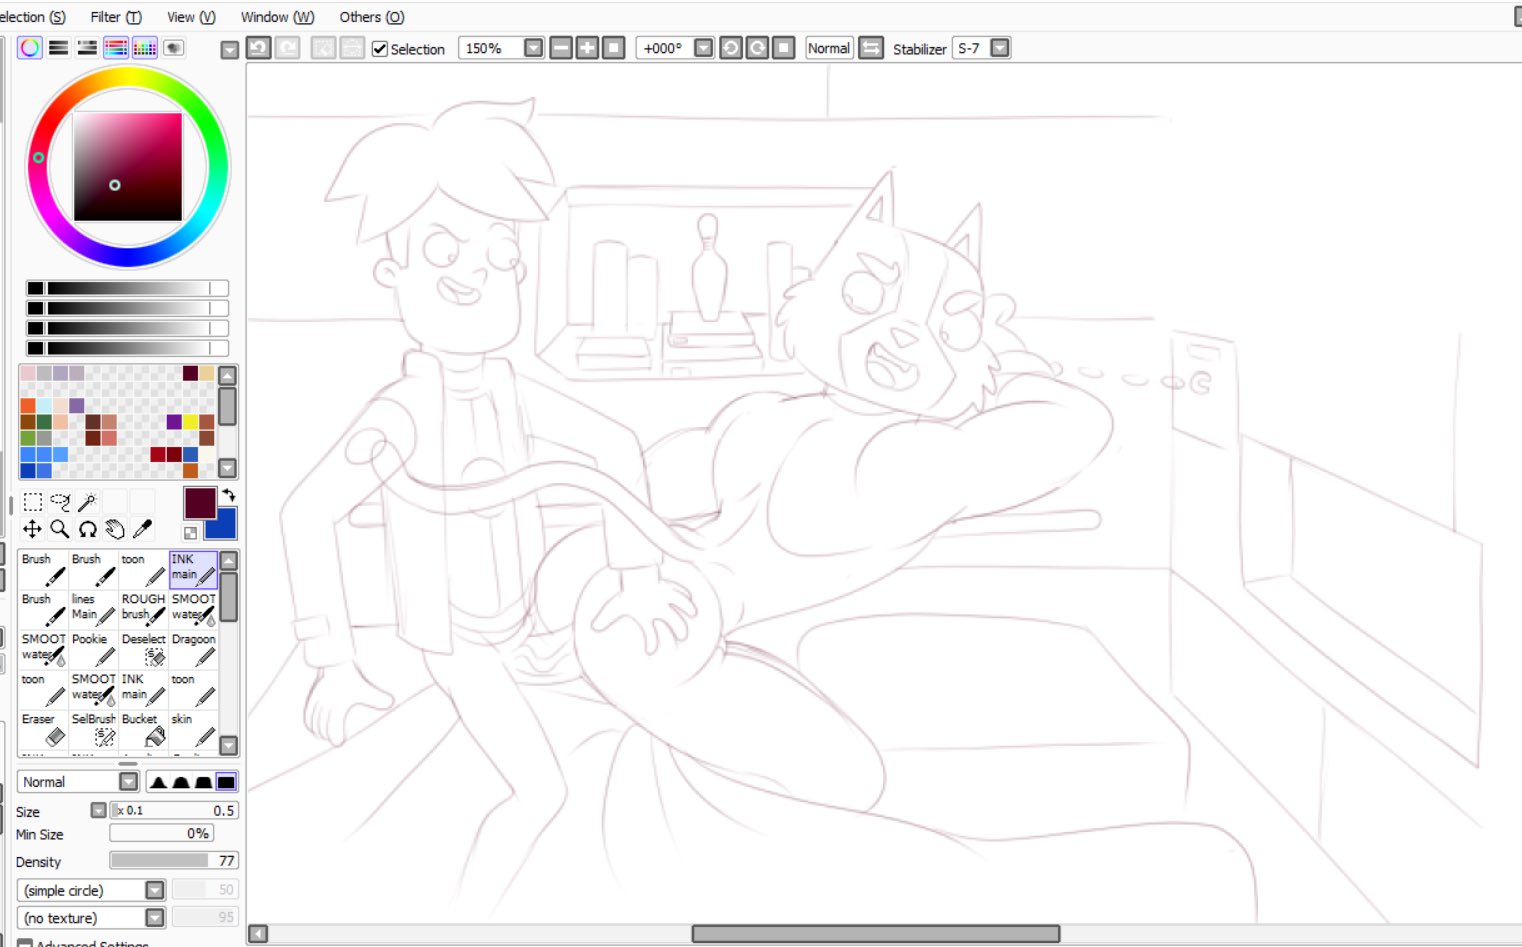Viewport: 1522px width, 947px height.
Task: Pick the Magic Wand tool
Action: coord(87,502)
